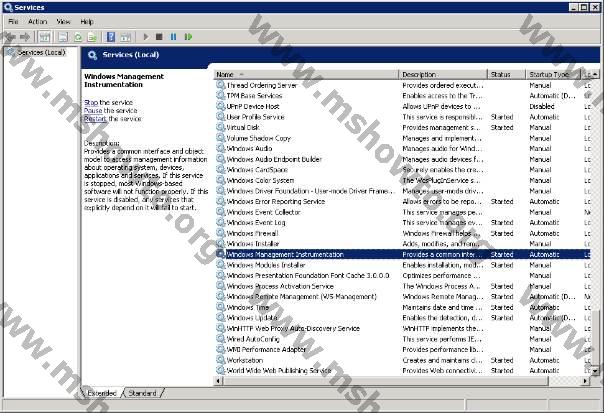The width and height of the screenshot is (604, 413).
Task: Select the Wired AutoConfig service
Action: 402,339
